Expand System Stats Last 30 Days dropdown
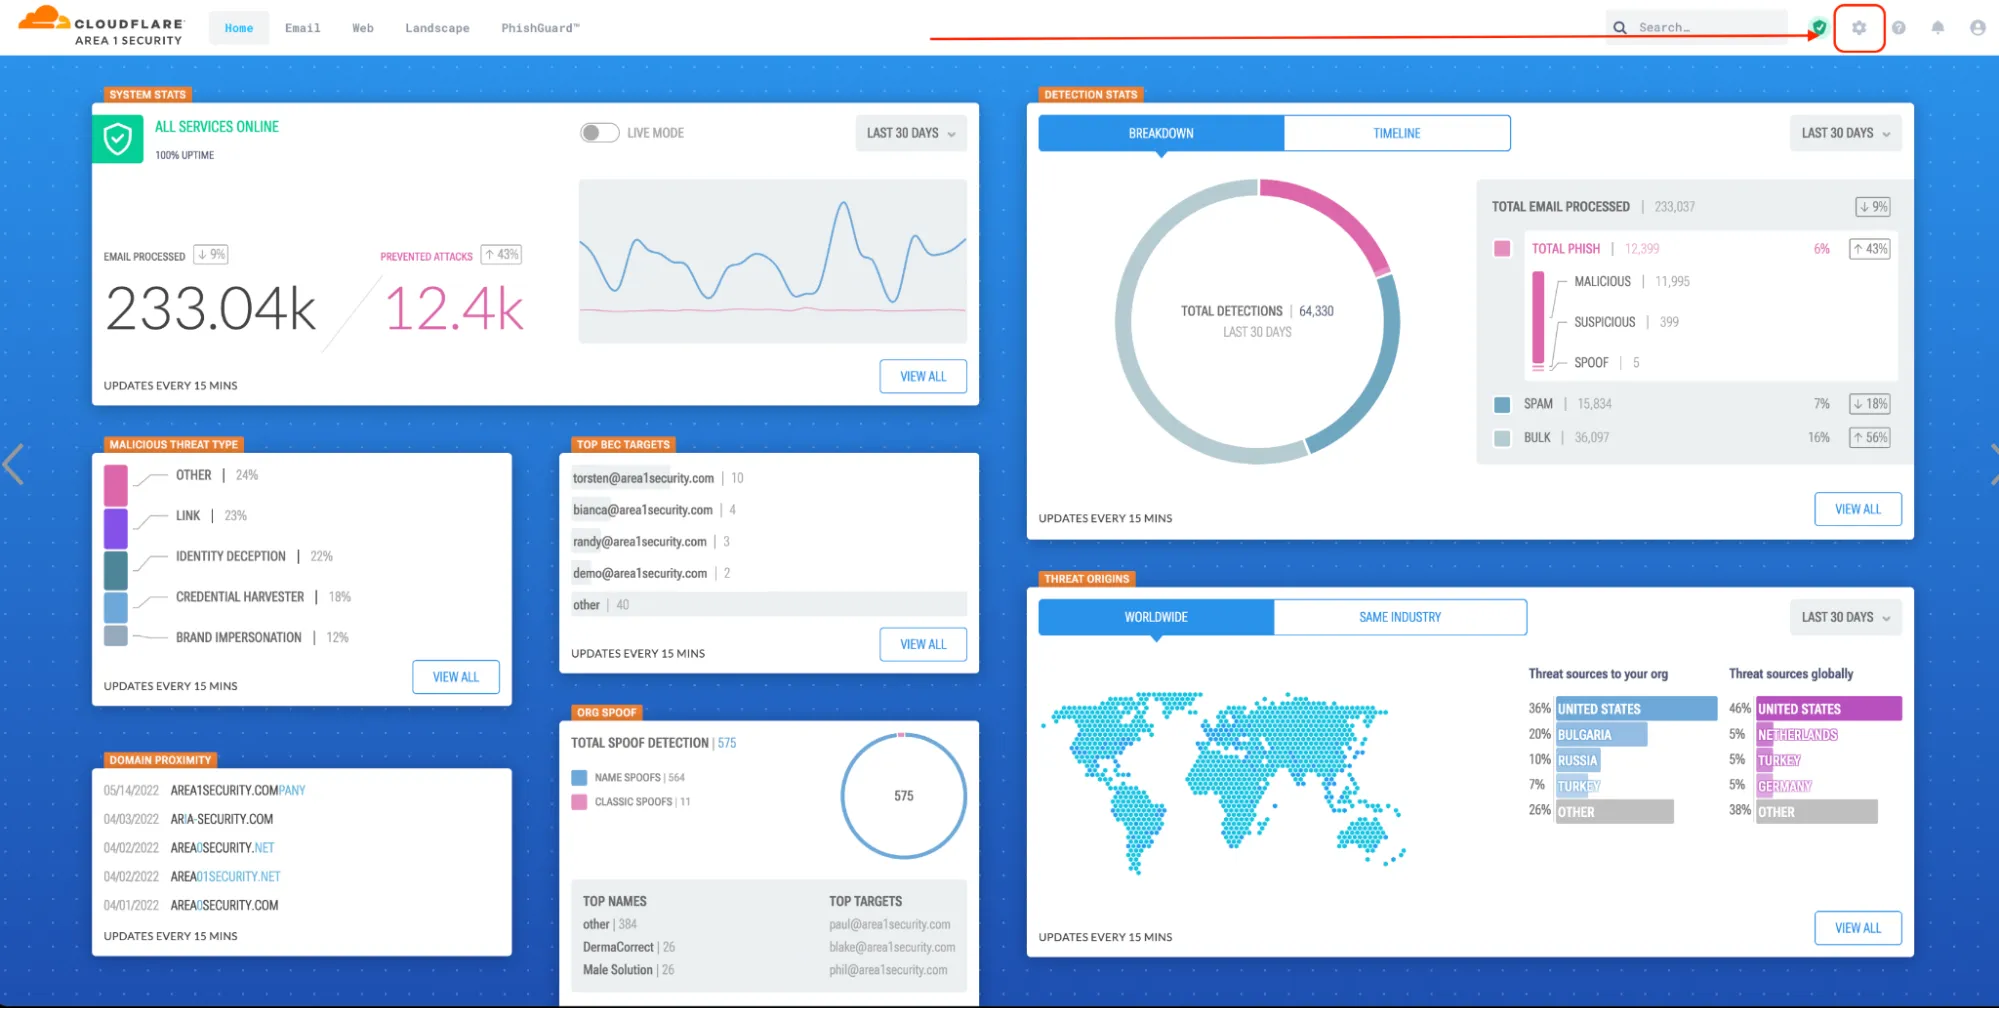Screen dimensions: 1999x1009 (x=910, y=133)
